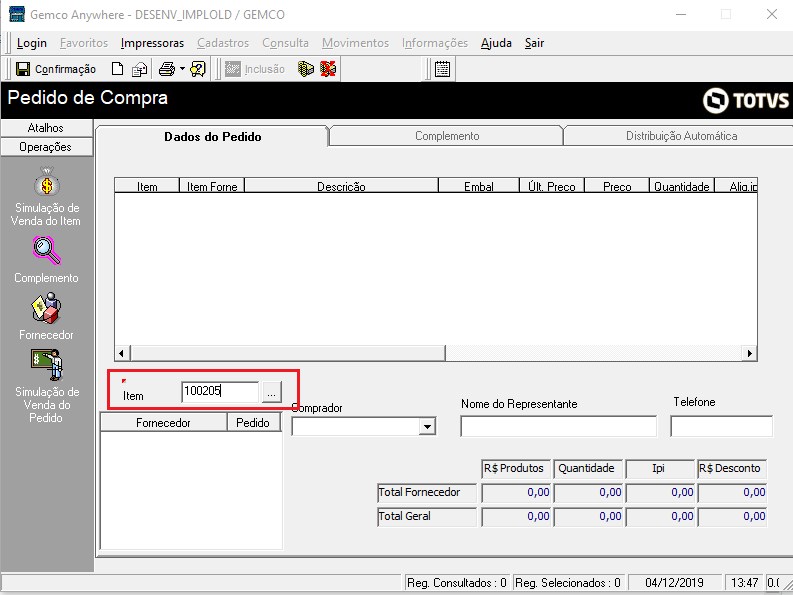
Task: Click the Item lookup ellipsis button
Action: (x=272, y=392)
